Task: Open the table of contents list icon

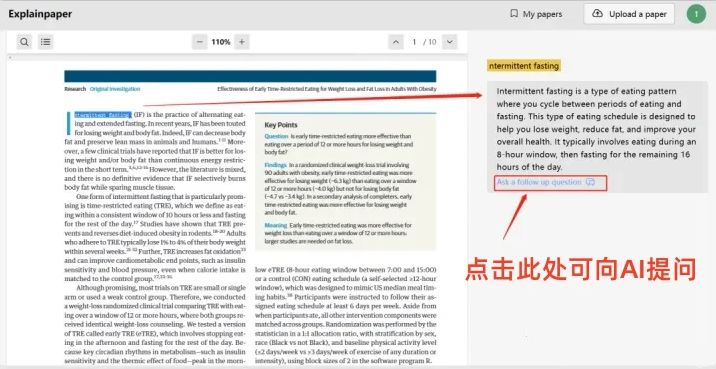Action: (45, 42)
